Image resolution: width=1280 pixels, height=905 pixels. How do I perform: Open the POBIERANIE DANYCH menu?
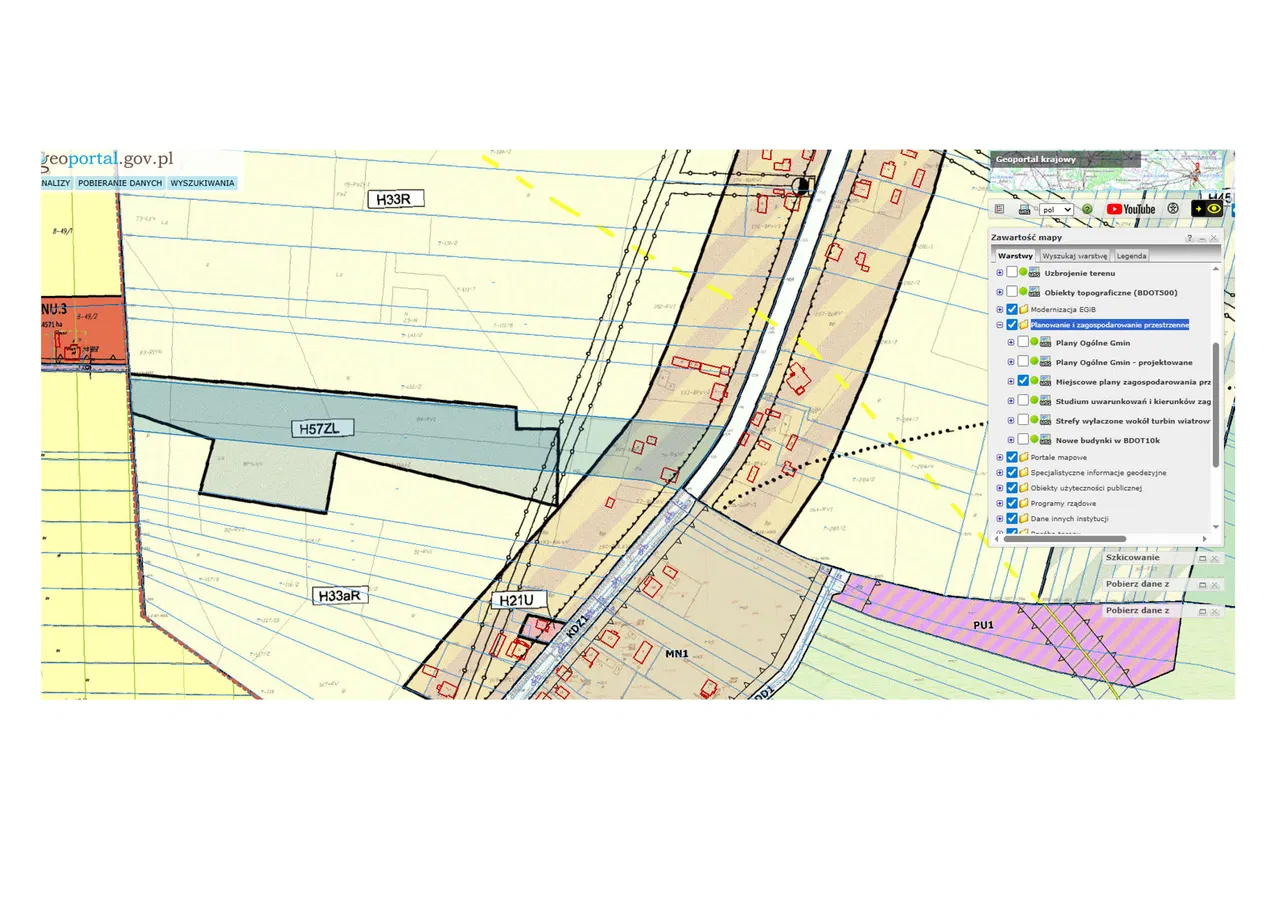point(120,183)
